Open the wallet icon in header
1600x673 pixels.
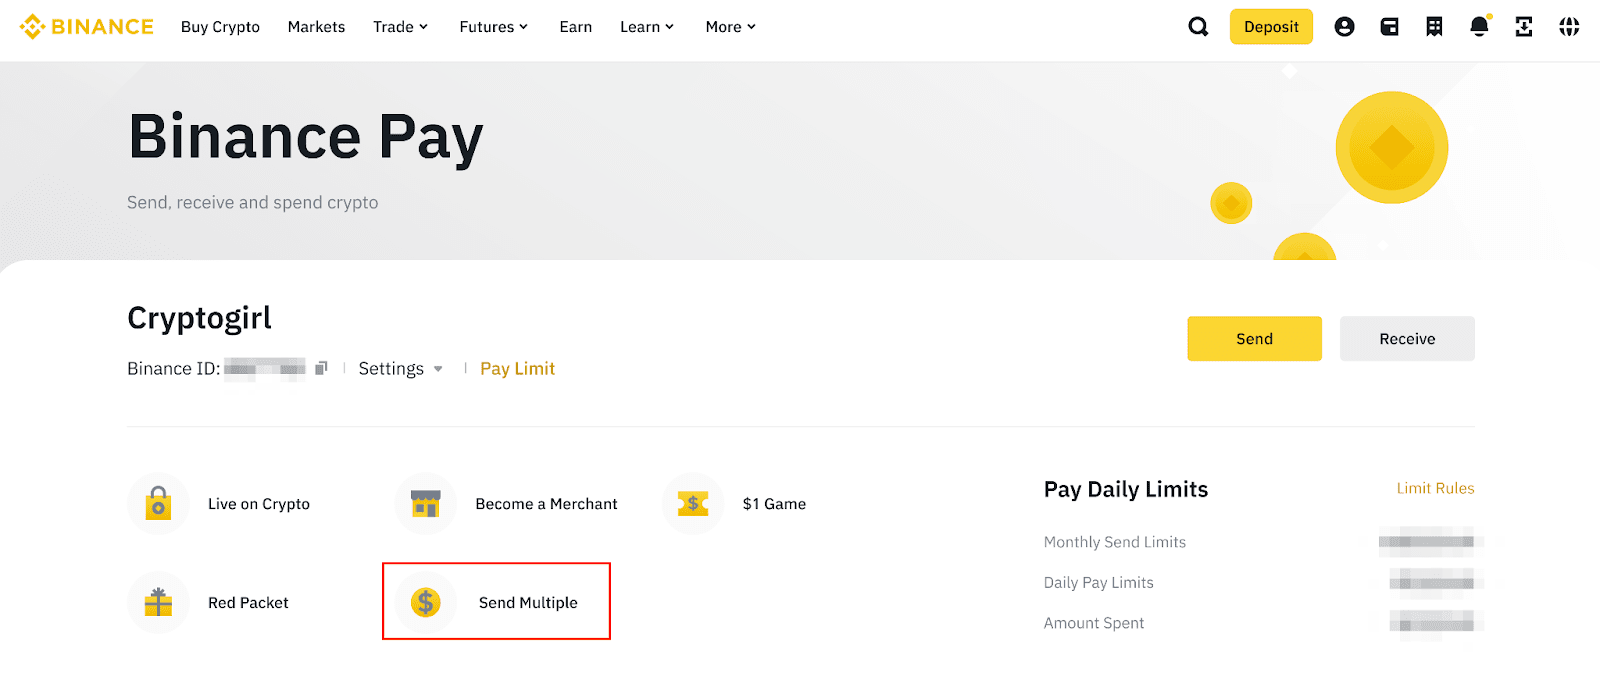click(1390, 27)
